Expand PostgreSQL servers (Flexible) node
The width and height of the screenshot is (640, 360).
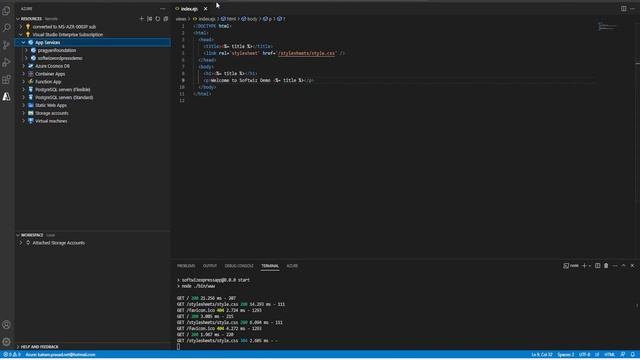point(24,89)
